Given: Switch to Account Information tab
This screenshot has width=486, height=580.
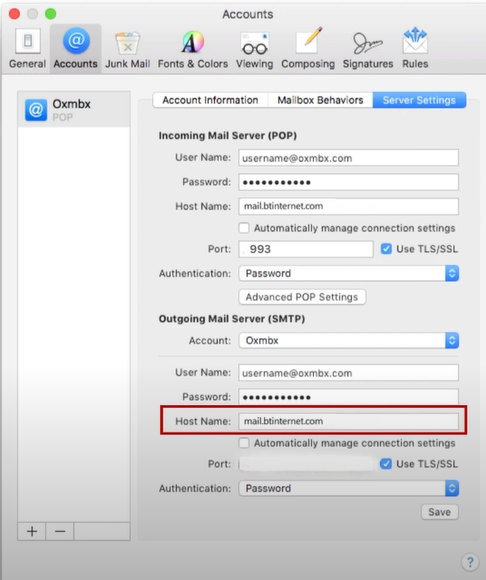Looking at the screenshot, I should point(210,100).
